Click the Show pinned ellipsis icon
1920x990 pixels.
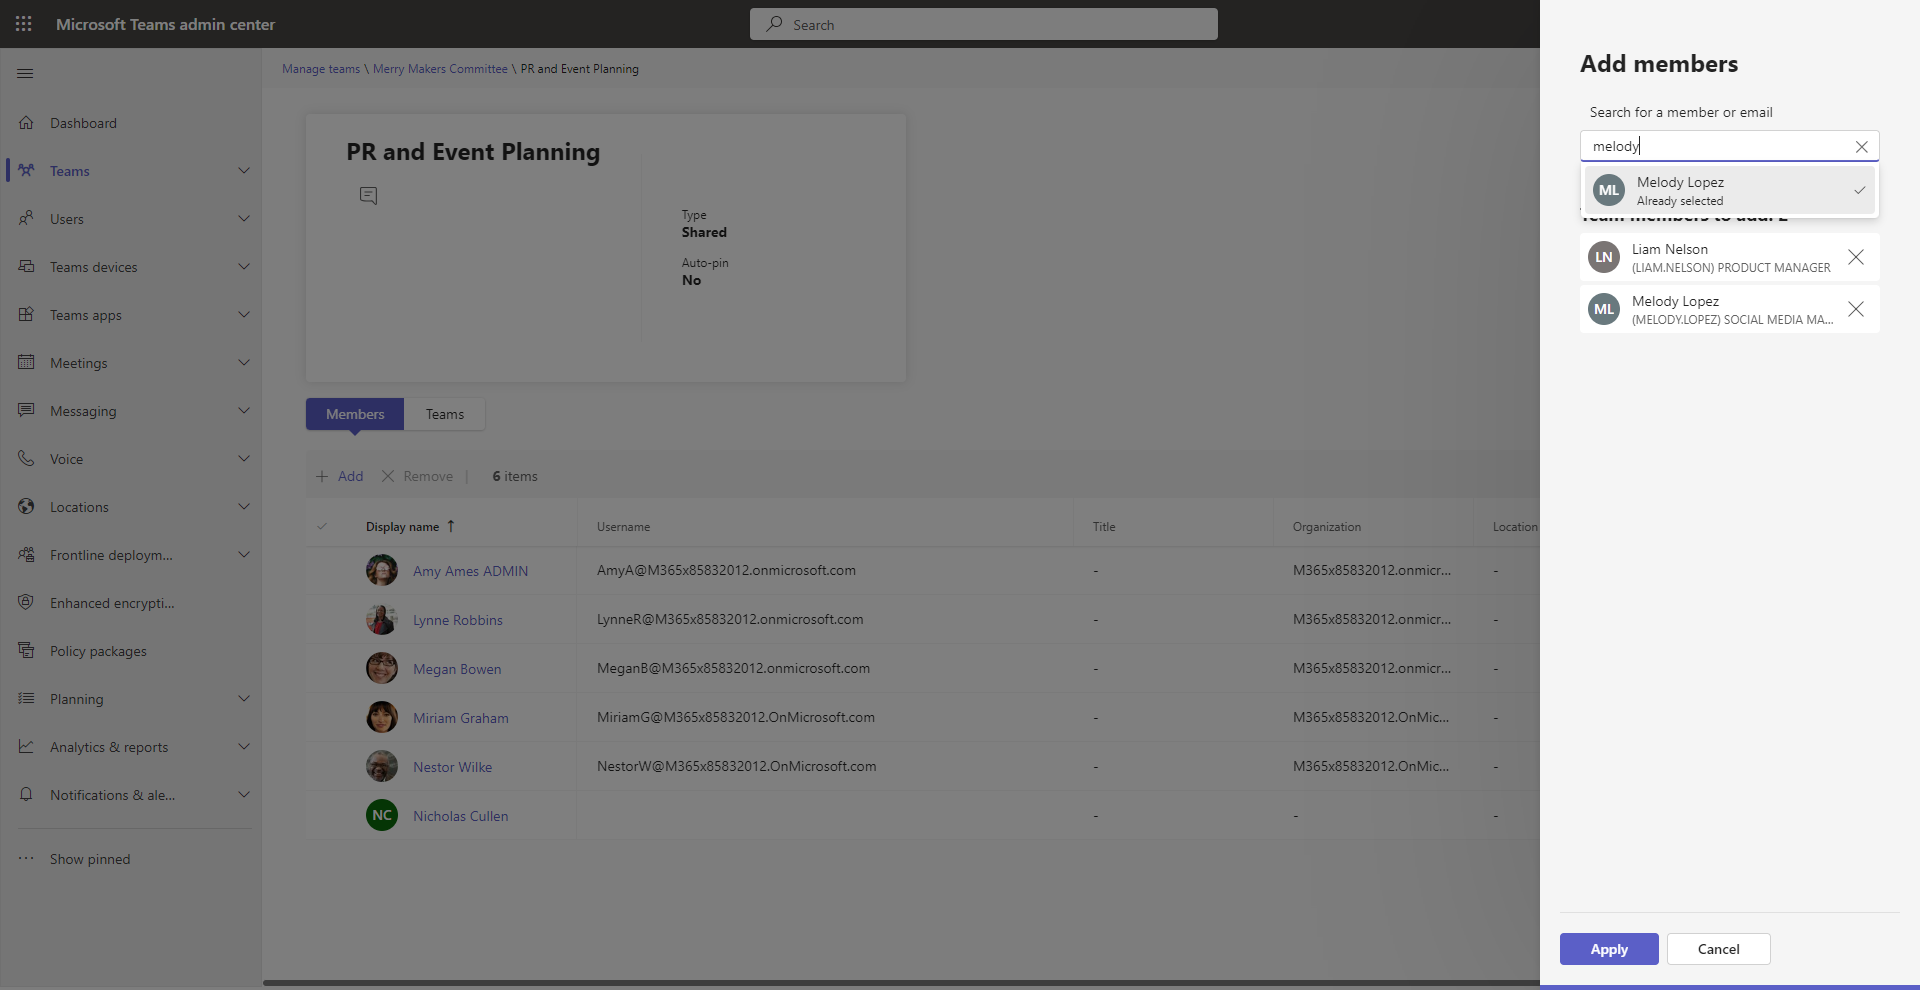27,858
